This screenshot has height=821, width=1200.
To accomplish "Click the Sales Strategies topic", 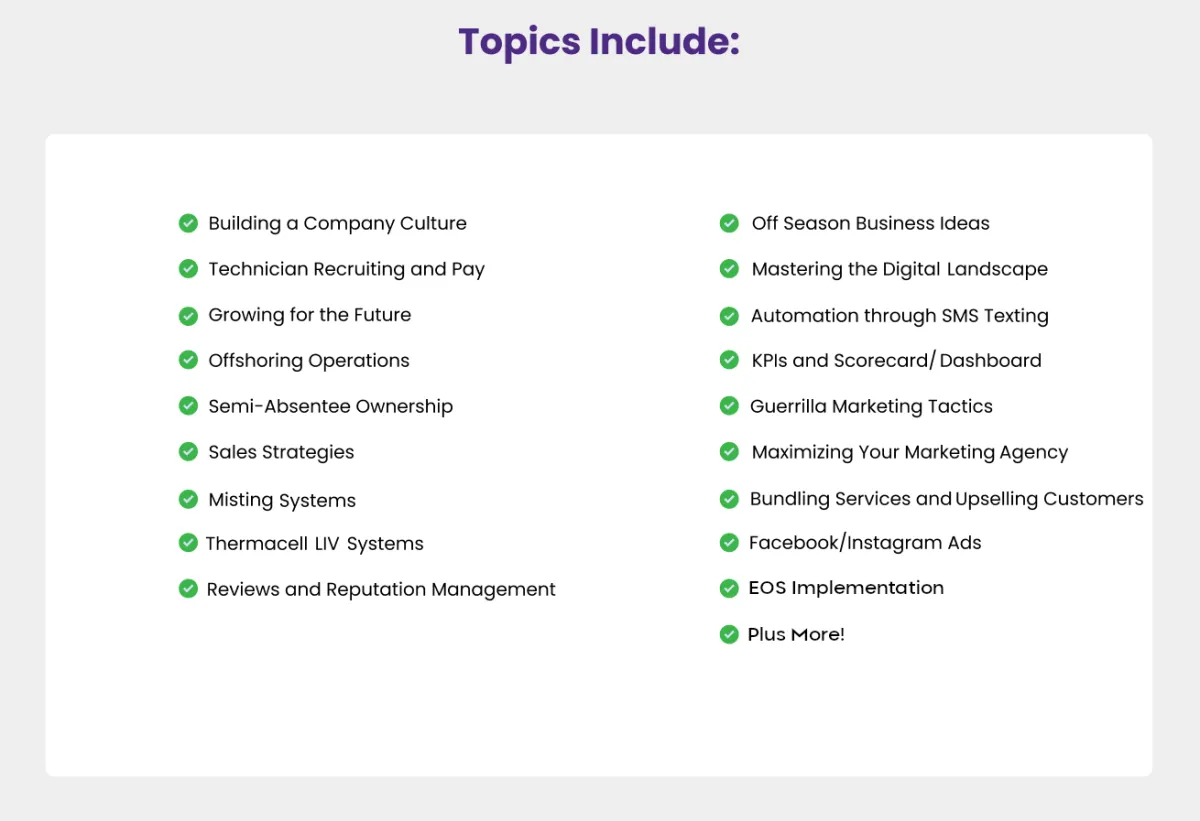I will click(281, 452).
